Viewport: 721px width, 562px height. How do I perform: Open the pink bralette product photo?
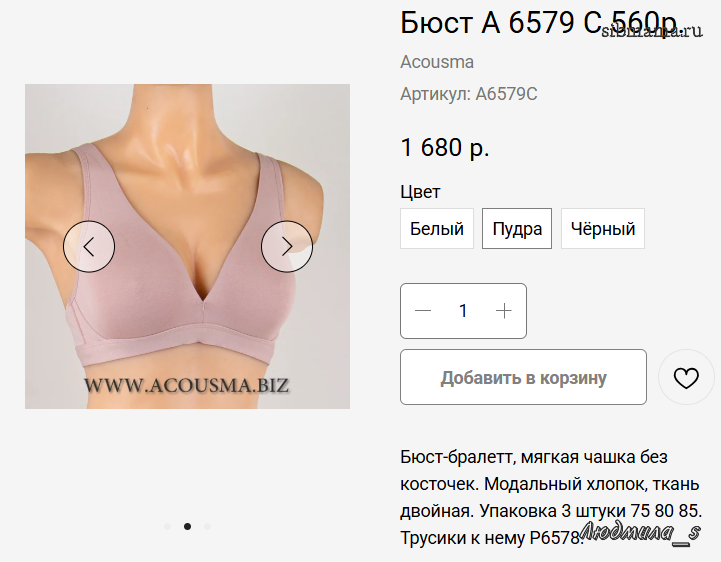point(187,247)
